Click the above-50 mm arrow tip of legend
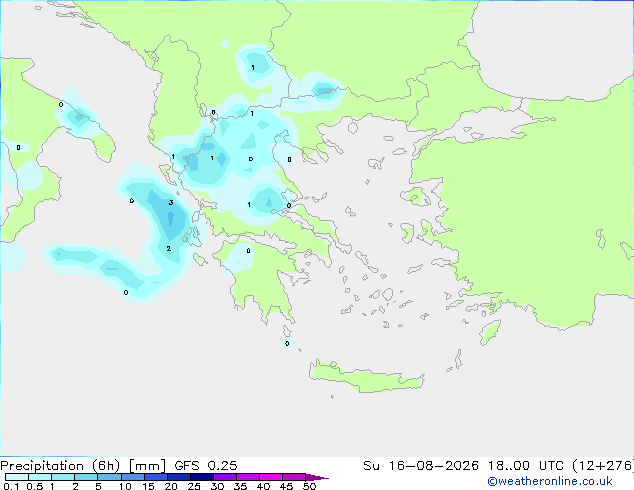 (x=317, y=477)
